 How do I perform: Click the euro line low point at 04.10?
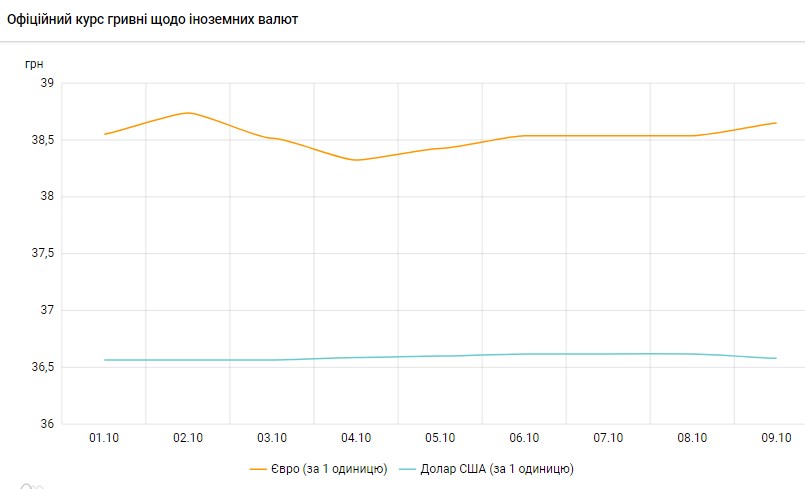click(x=356, y=160)
